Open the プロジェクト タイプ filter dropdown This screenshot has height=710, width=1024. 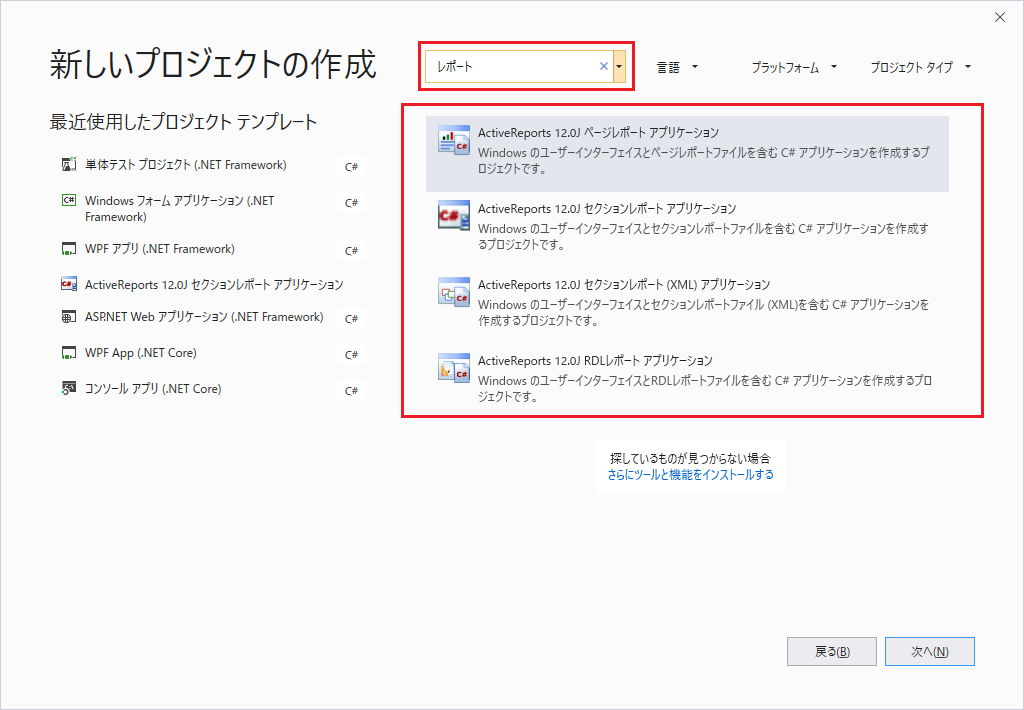click(x=920, y=67)
